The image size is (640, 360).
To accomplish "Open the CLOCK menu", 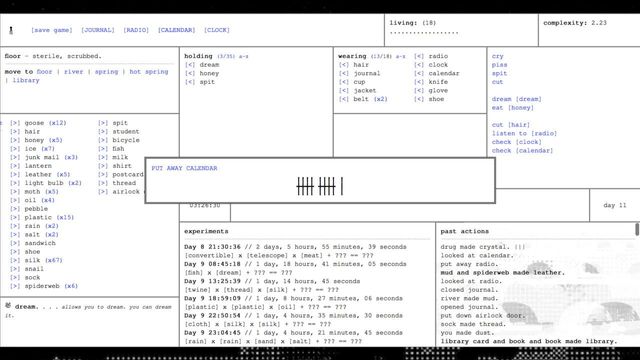I will [217, 30].
